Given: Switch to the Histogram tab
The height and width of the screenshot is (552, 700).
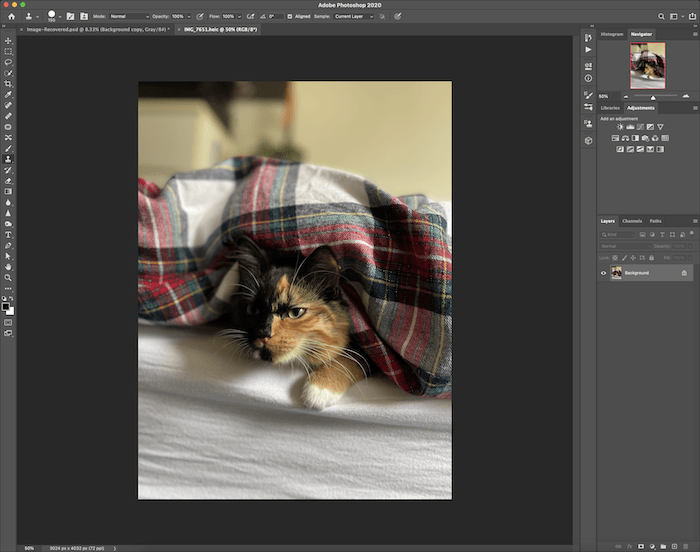Looking at the screenshot, I should tap(612, 34).
